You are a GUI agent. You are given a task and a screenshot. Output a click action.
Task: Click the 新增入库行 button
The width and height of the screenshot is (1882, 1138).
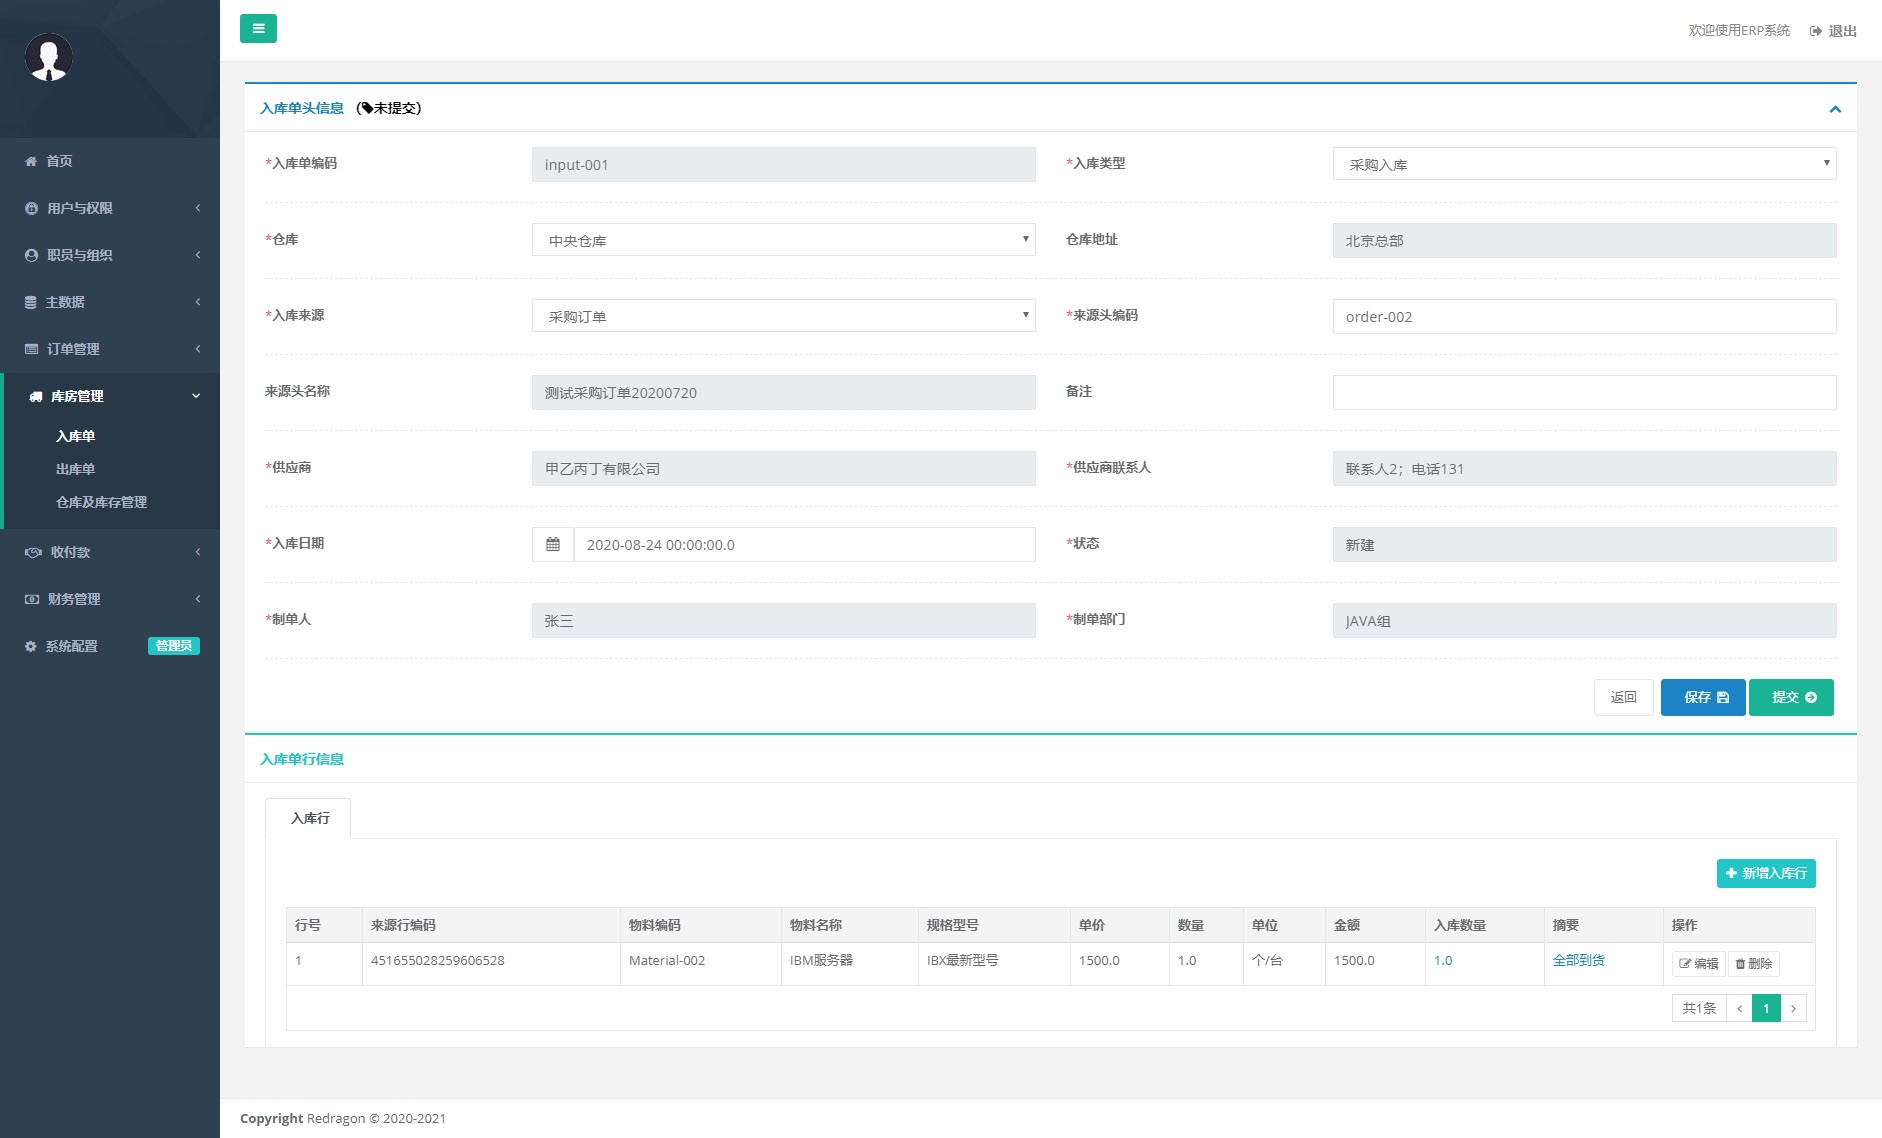pyautogui.click(x=1766, y=873)
